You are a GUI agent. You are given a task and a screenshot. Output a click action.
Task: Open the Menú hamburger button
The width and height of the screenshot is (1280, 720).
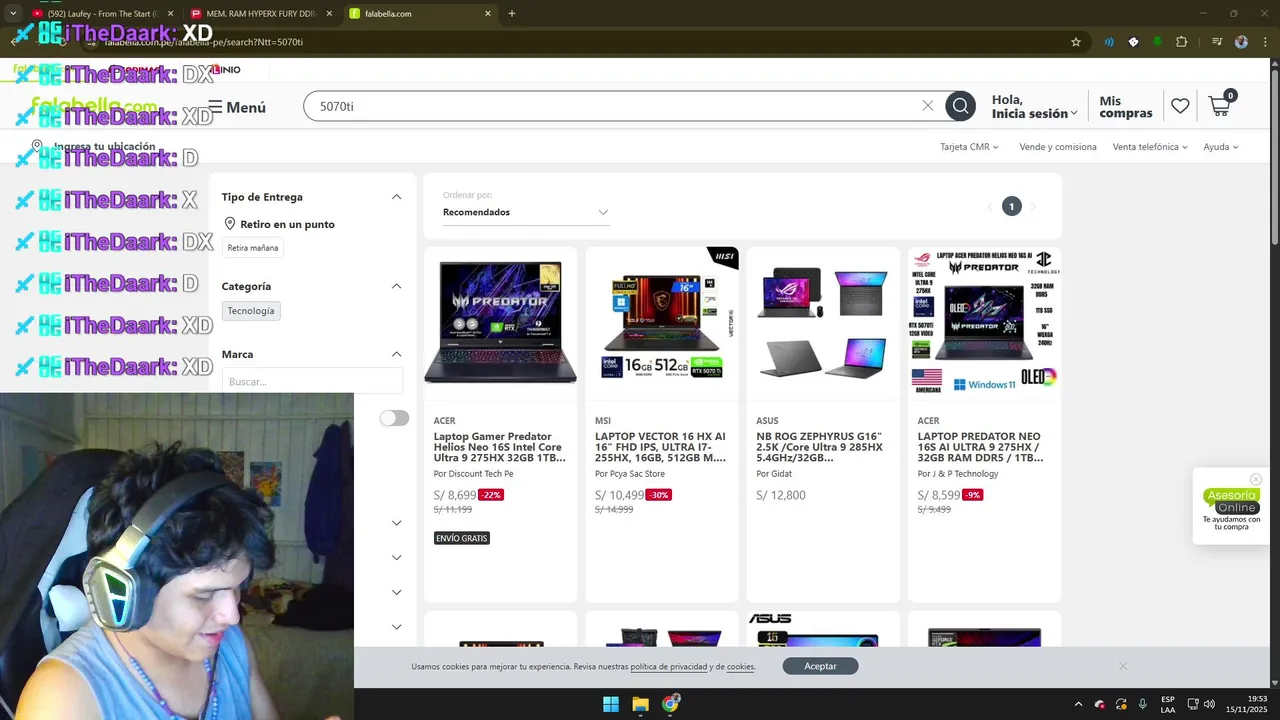tap(237, 107)
